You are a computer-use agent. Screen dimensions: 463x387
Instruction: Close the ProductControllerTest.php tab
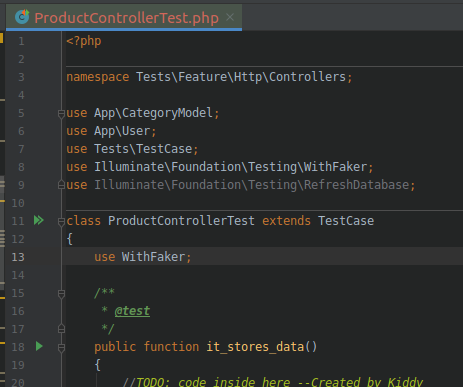(x=230, y=17)
